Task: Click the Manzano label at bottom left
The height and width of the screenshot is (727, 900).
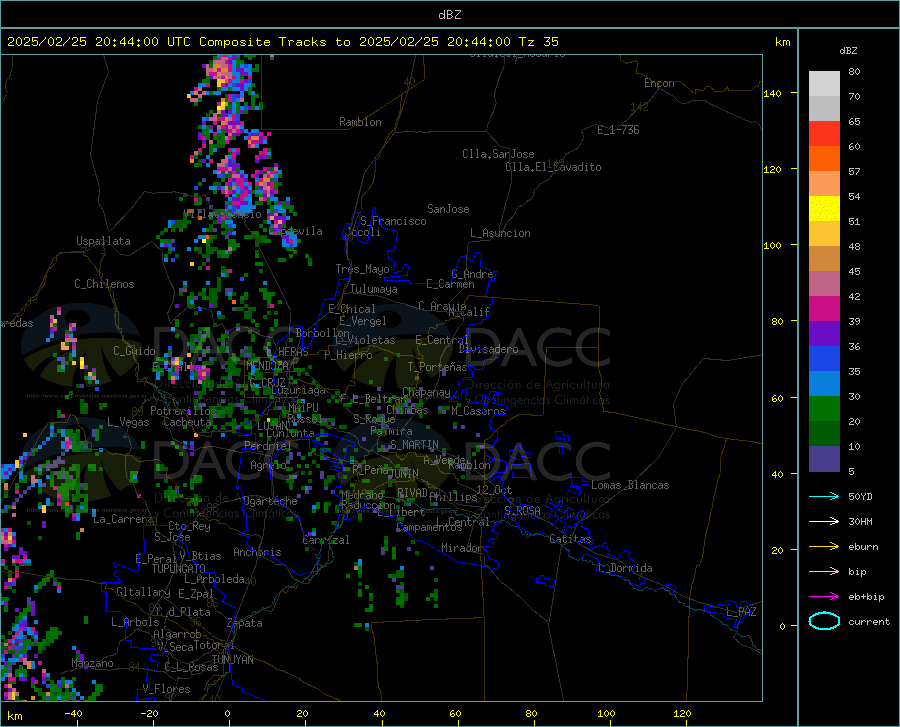Action: 92,663
